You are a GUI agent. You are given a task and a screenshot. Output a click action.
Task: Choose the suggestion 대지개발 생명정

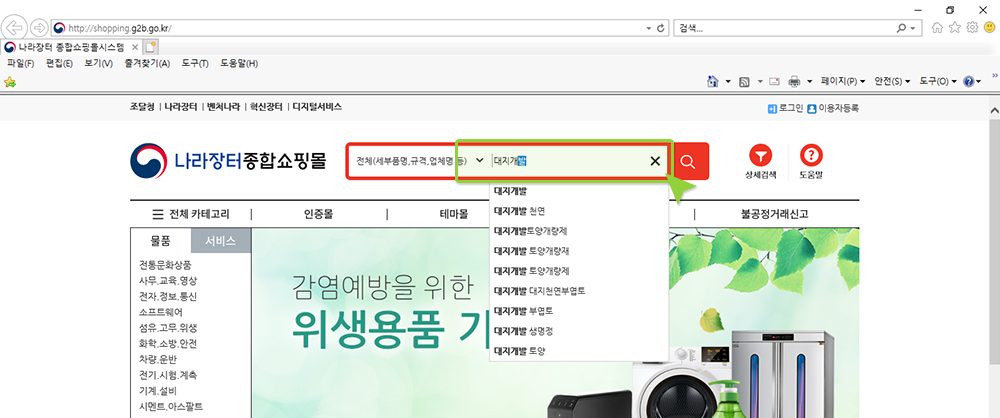[x=578, y=331]
